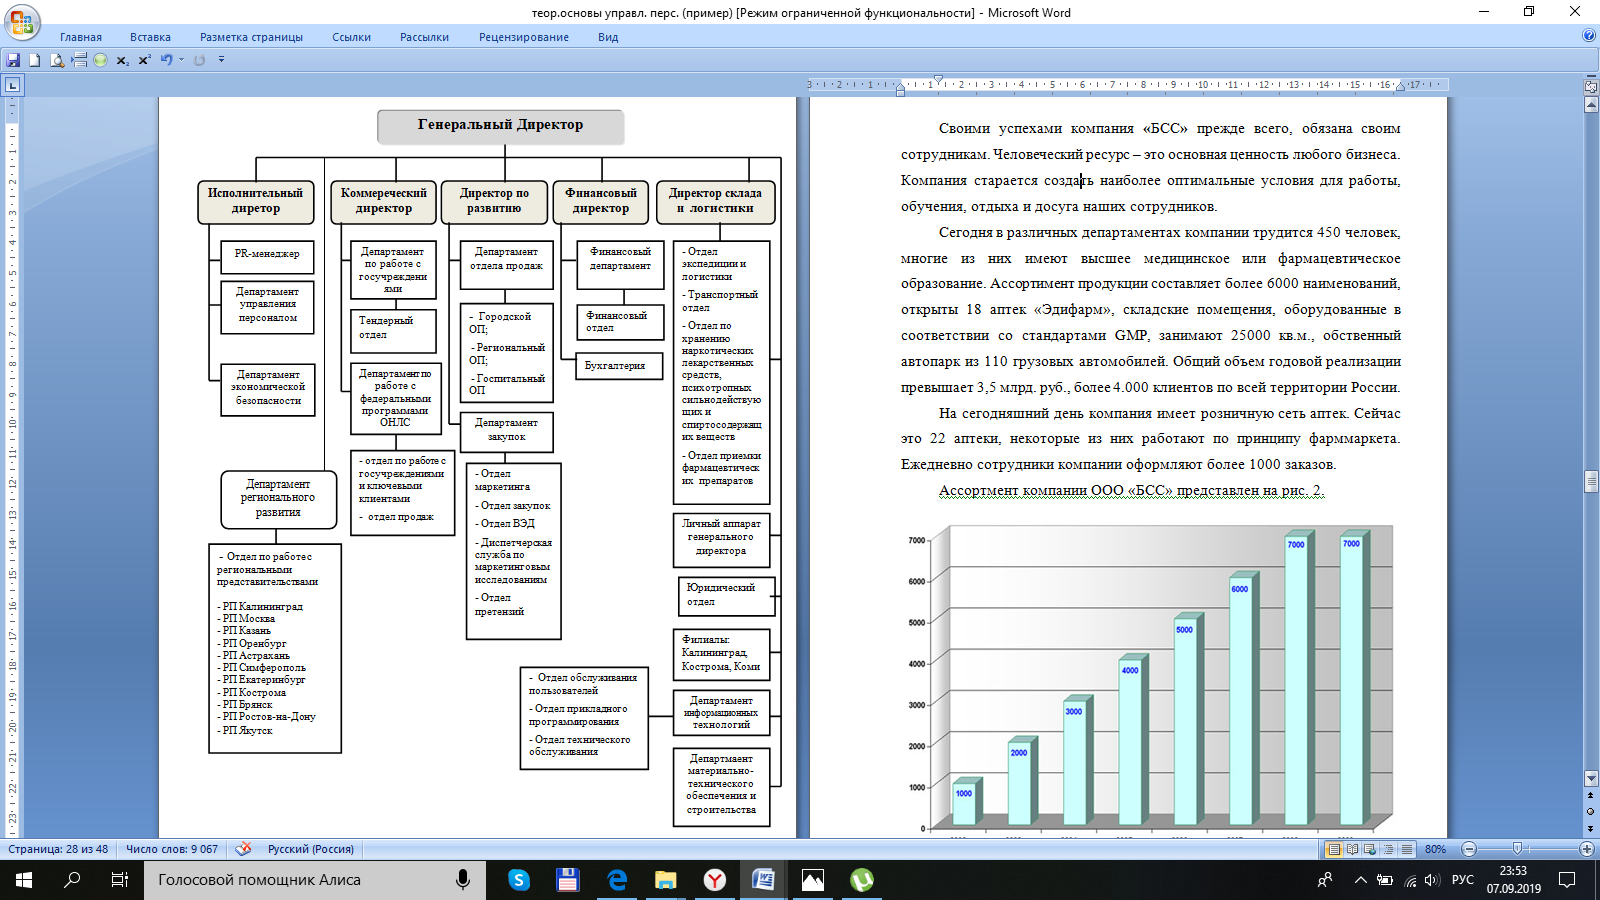Click the zoom slider handle
Viewport: 1600px width, 900px height.
coord(1517,849)
